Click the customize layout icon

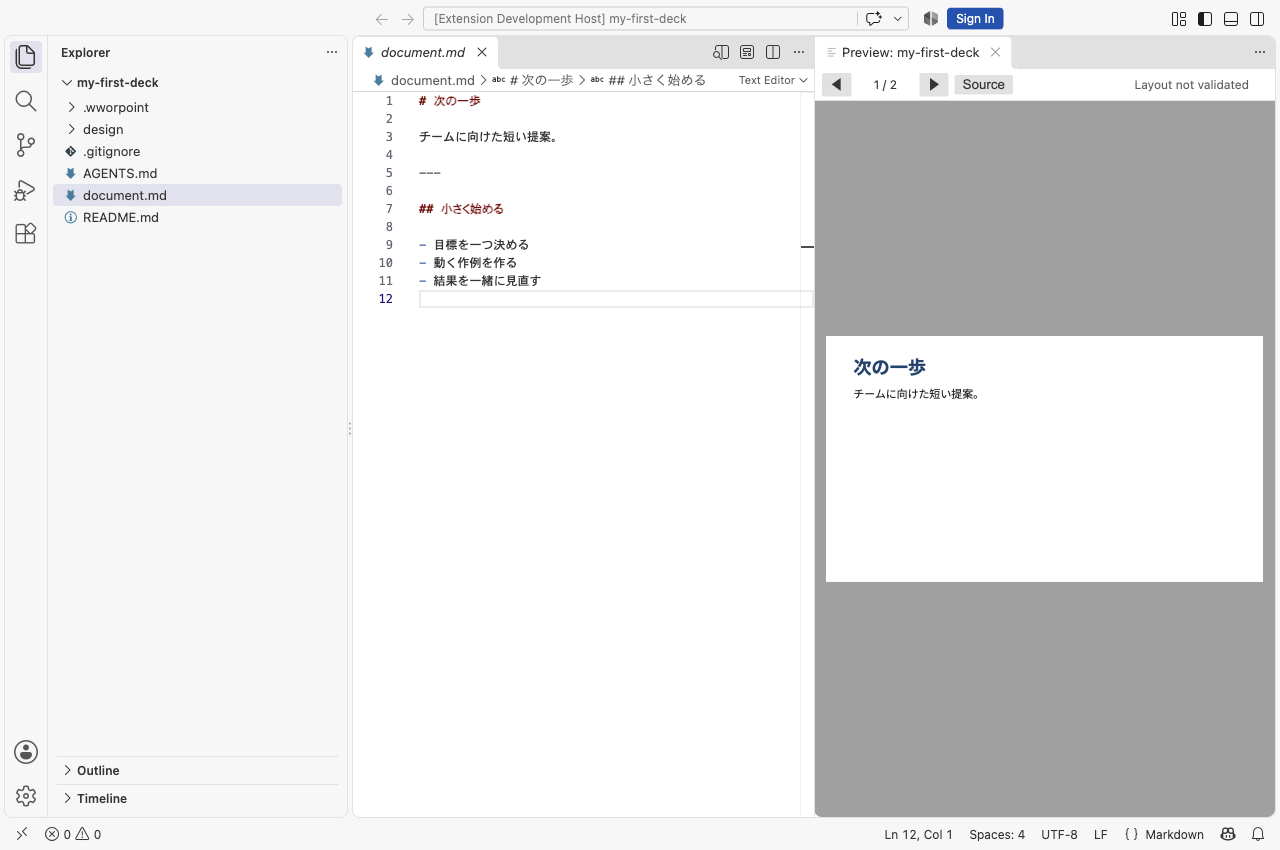coord(1179,19)
